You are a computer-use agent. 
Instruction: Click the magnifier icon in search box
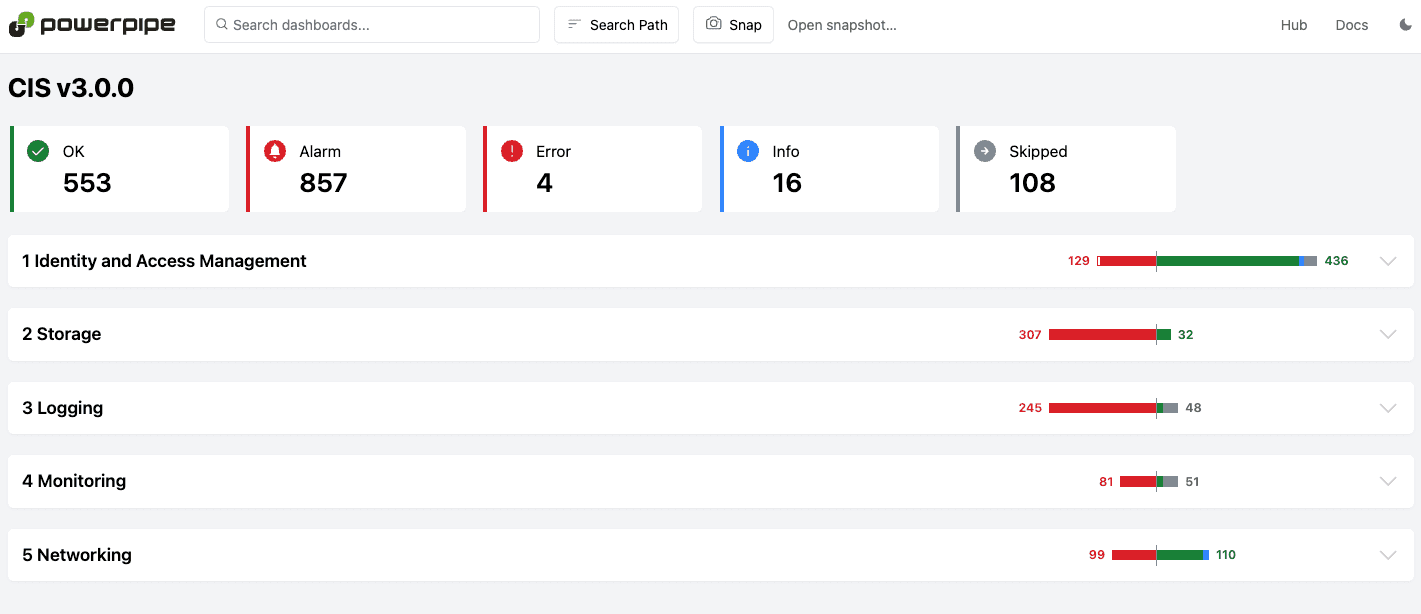click(221, 24)
